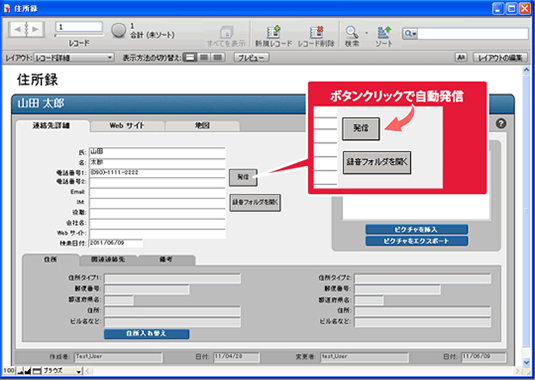Click the 会社名 field

[157, 224]
